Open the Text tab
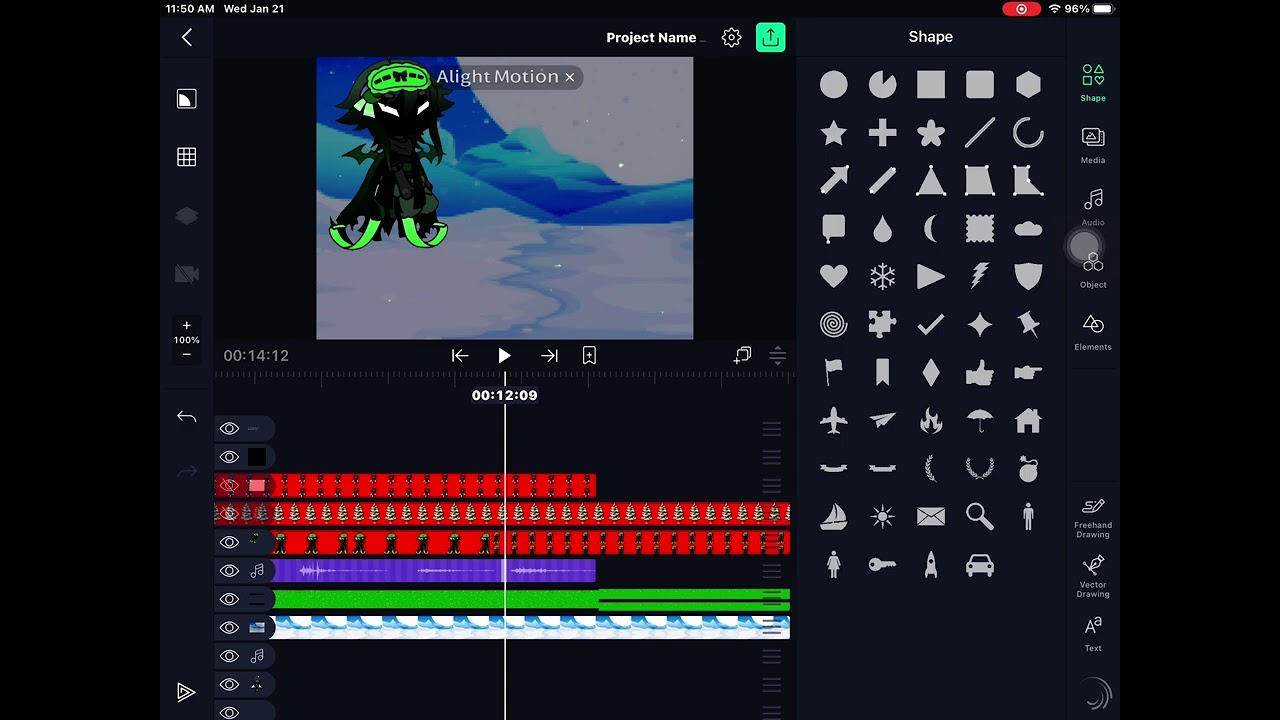This screenshot has height=720, width=1280. (x=1093, y=634)
